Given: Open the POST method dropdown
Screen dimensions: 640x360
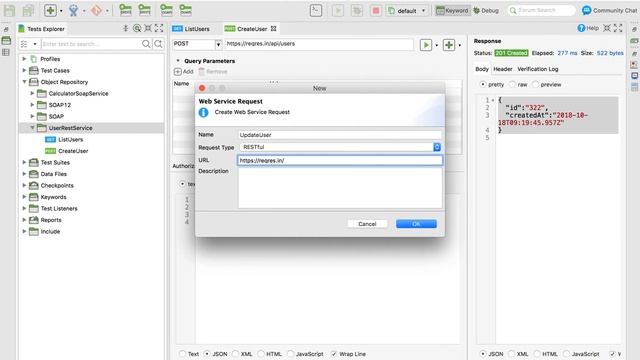Looking at the screenshot, I should tap(218, 44).
